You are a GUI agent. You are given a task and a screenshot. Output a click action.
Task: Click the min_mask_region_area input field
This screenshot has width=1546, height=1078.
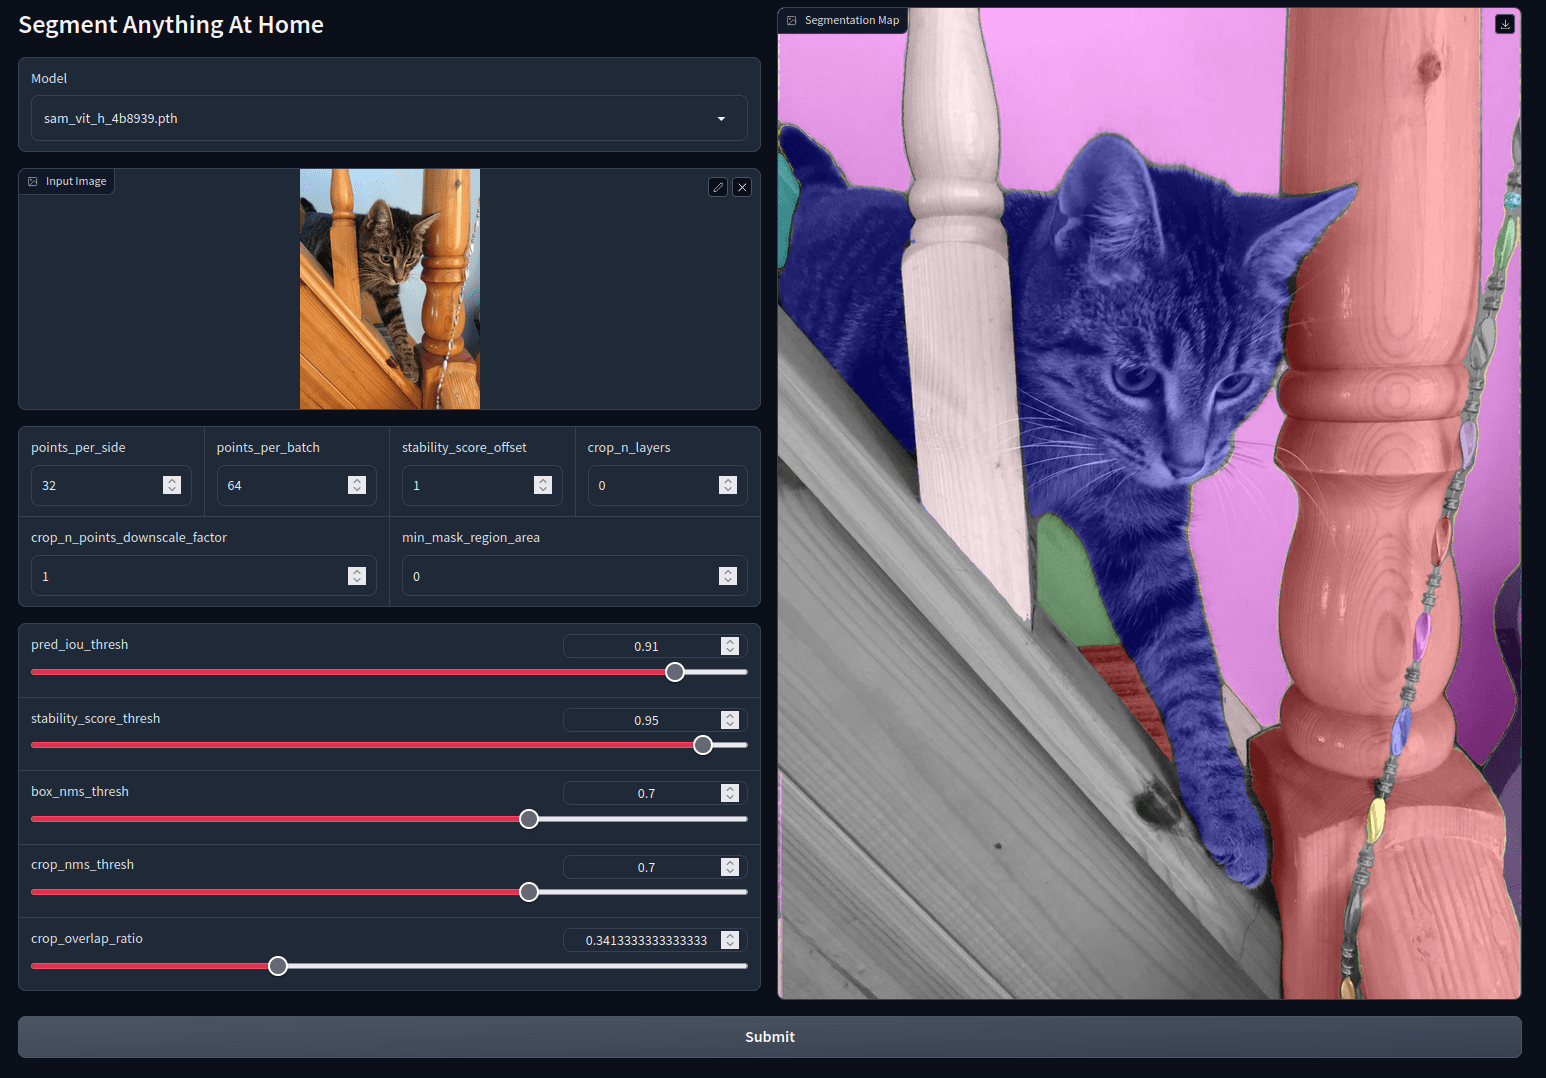tap(560, 576)
